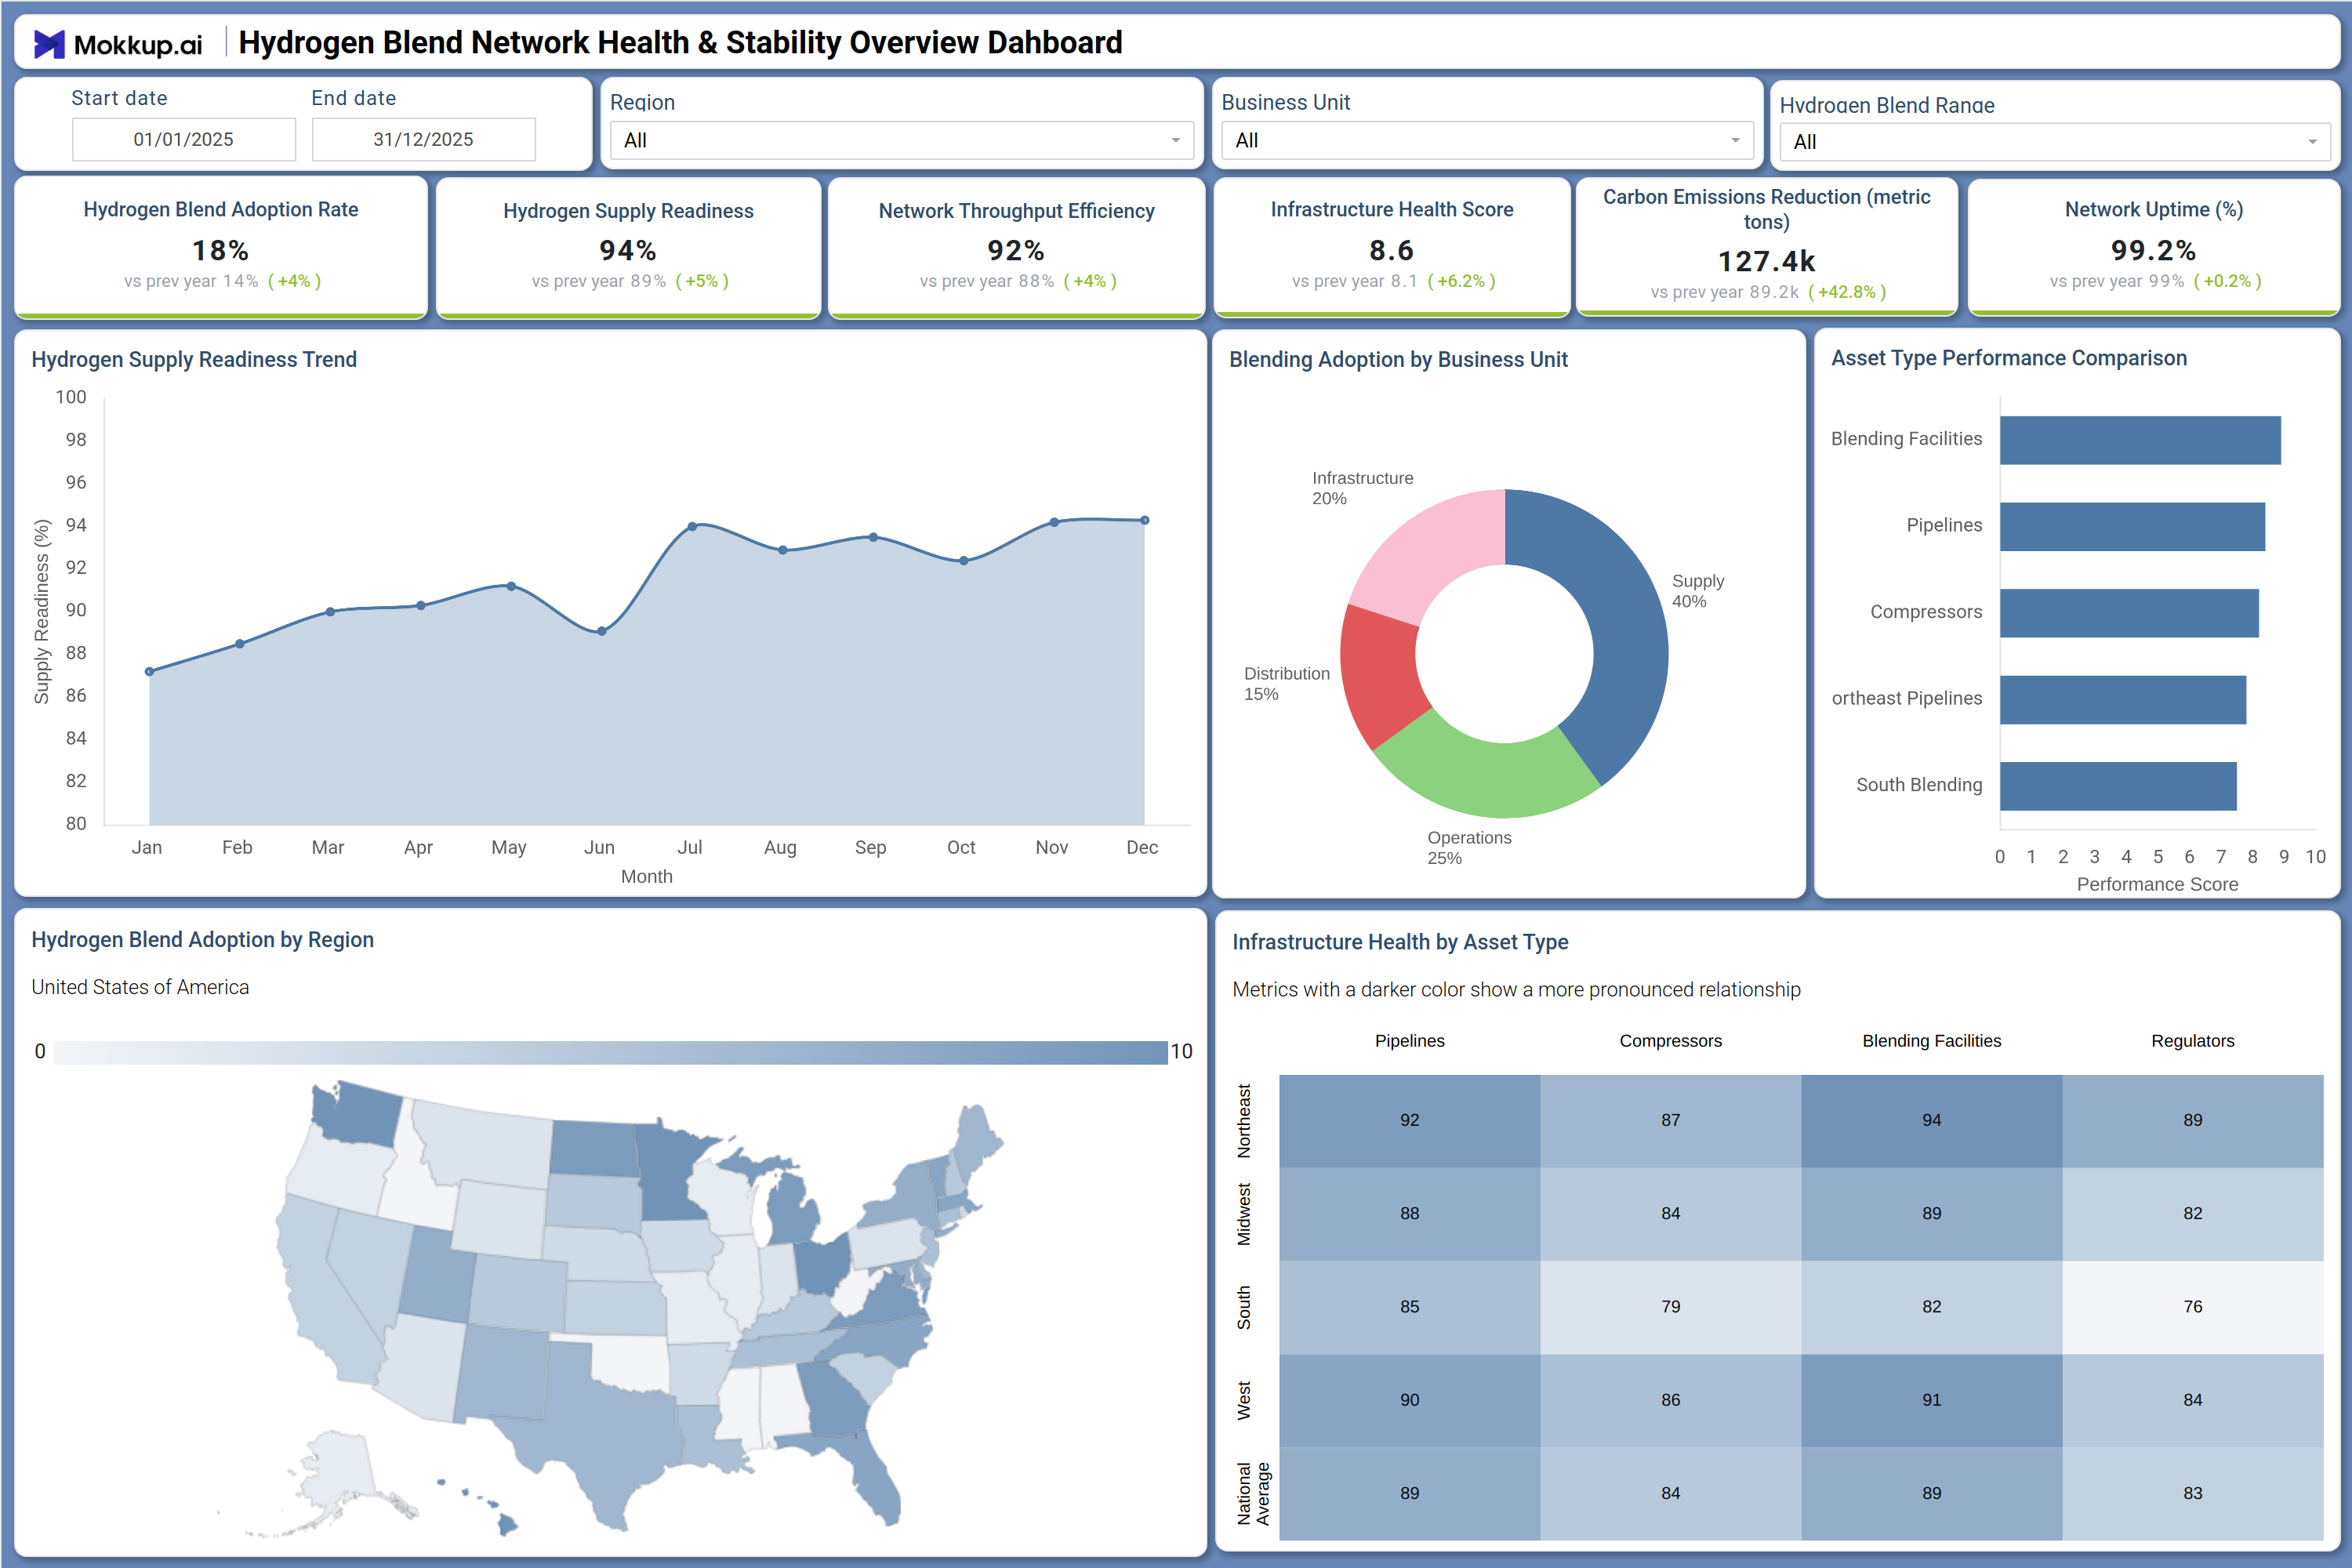
Task: Click the West Pipelines cell 90
Action: (x=1410, y=1400)
